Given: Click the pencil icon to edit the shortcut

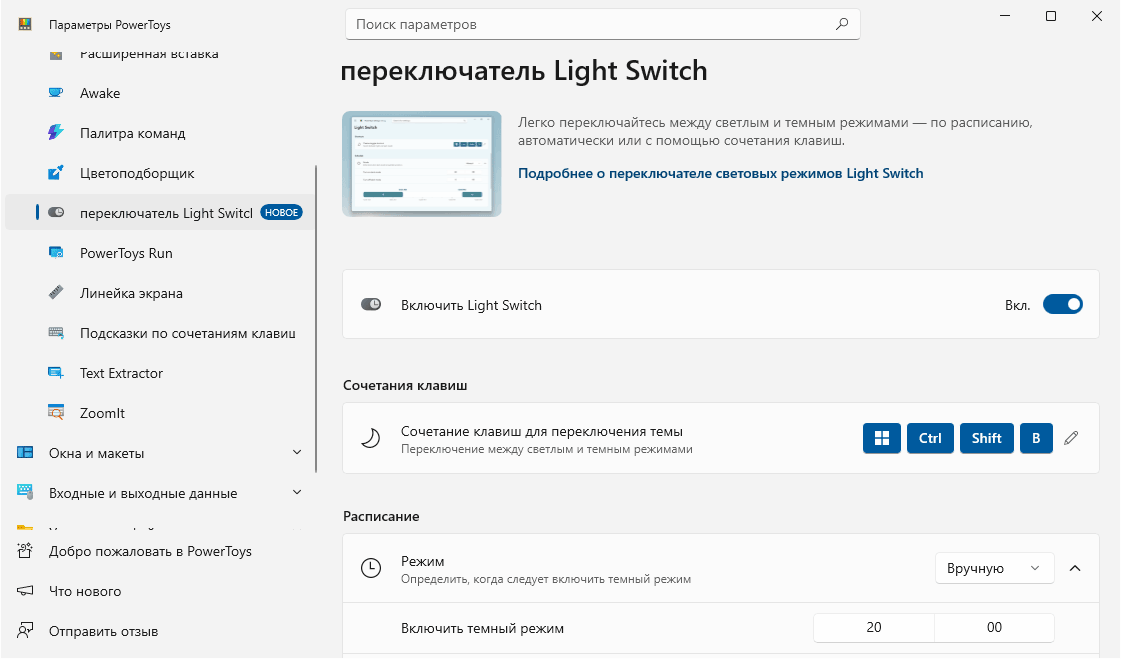Looking at the screenshot, I should point(1071,438).
